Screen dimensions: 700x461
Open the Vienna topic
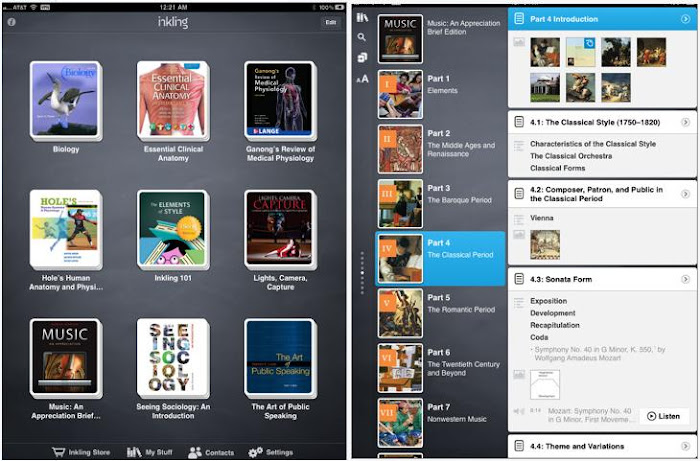point(542,218)
